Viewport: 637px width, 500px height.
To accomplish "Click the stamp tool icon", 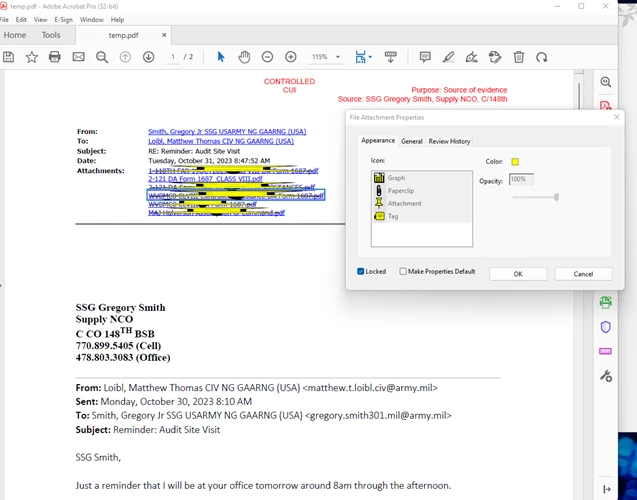I will [x=495, y=57].
